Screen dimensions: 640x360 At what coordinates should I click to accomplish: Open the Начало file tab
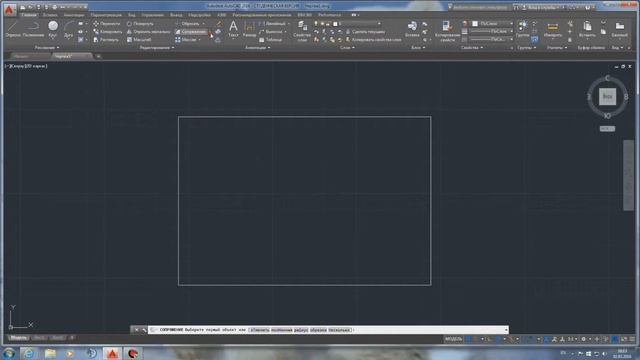point(21,56)
